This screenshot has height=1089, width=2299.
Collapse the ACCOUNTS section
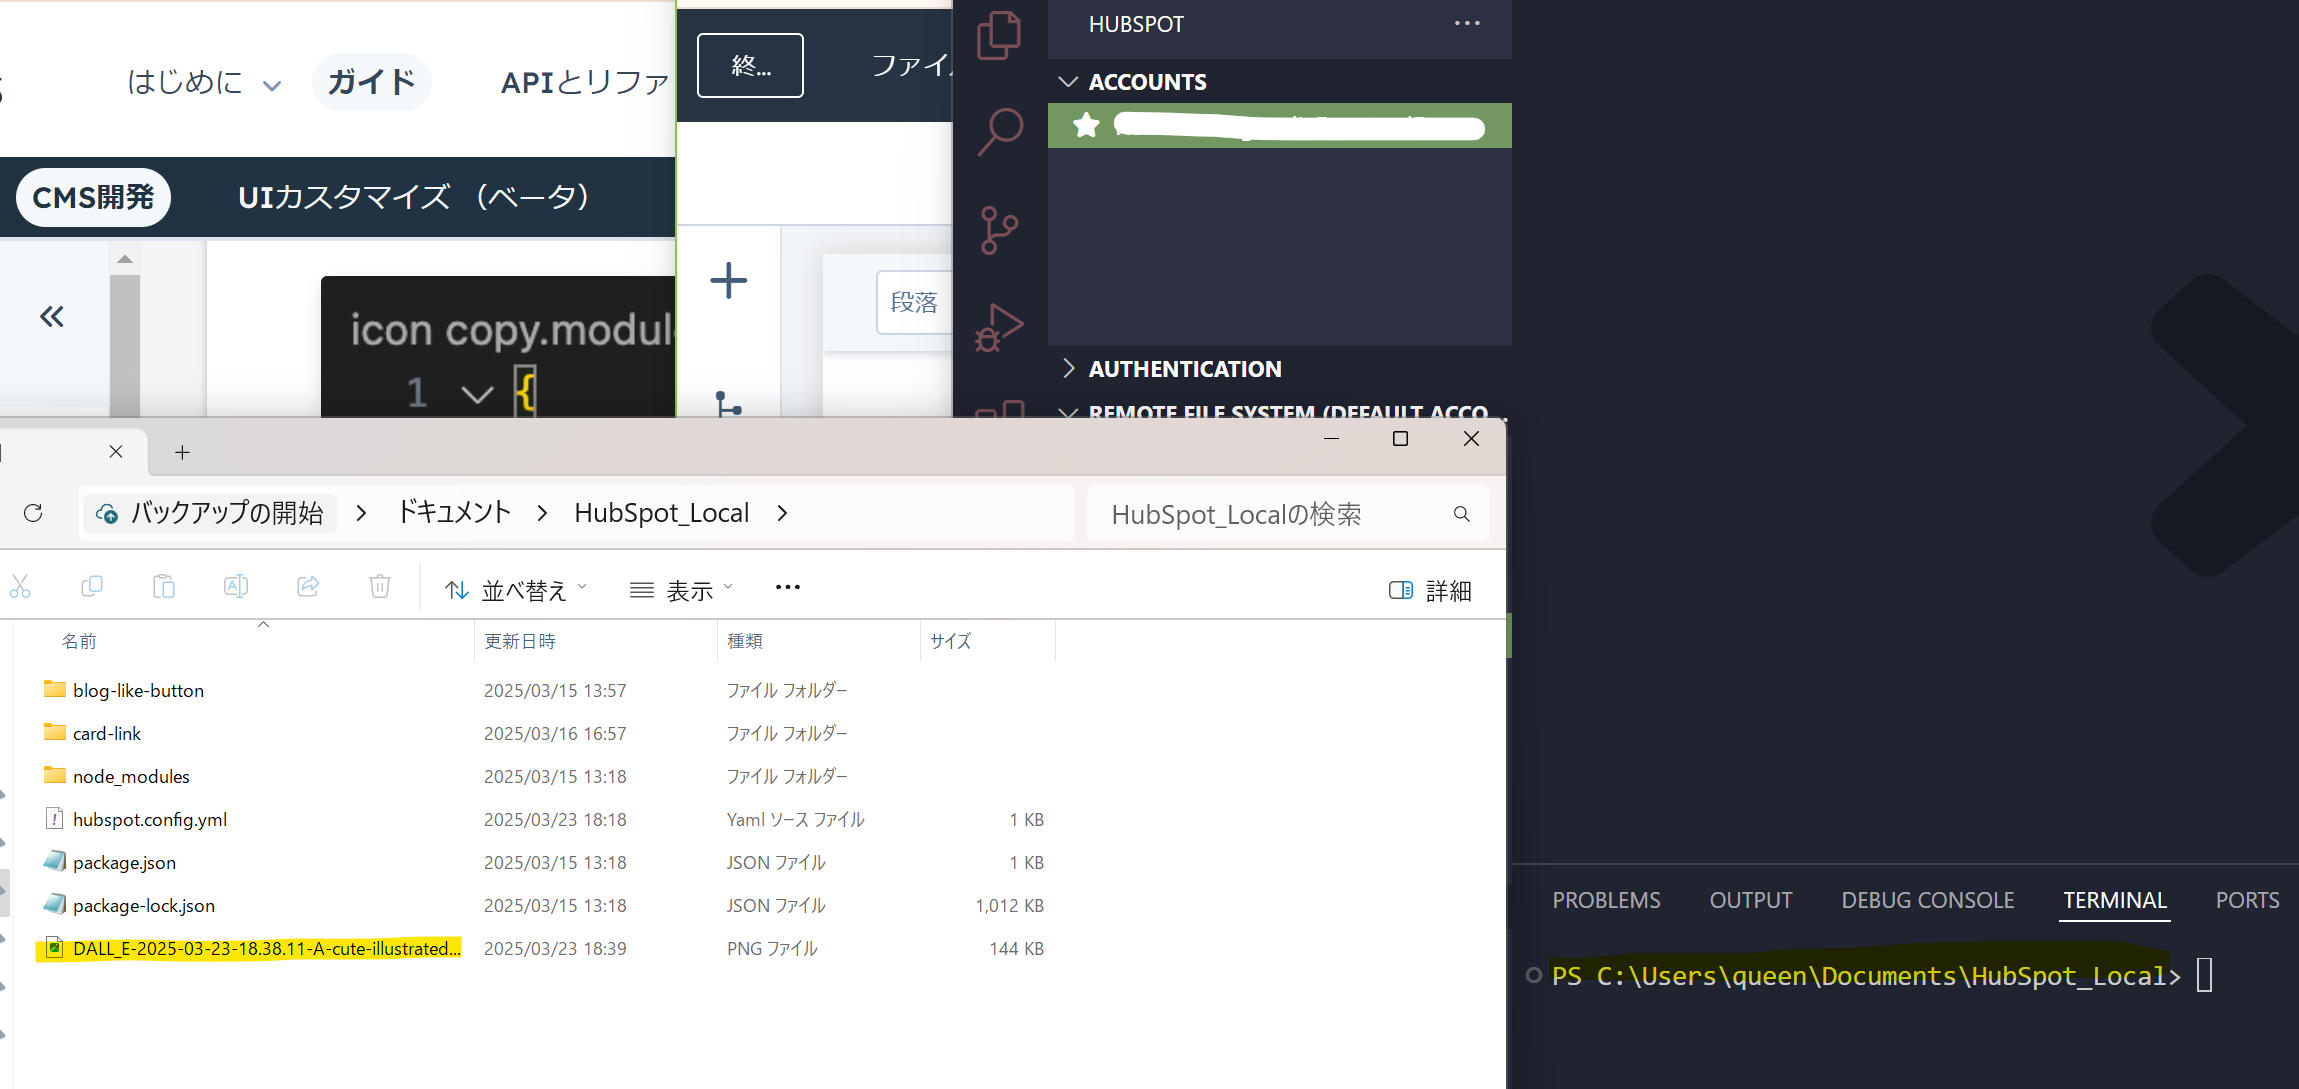pyautogui.click(x=1068, y=81)
